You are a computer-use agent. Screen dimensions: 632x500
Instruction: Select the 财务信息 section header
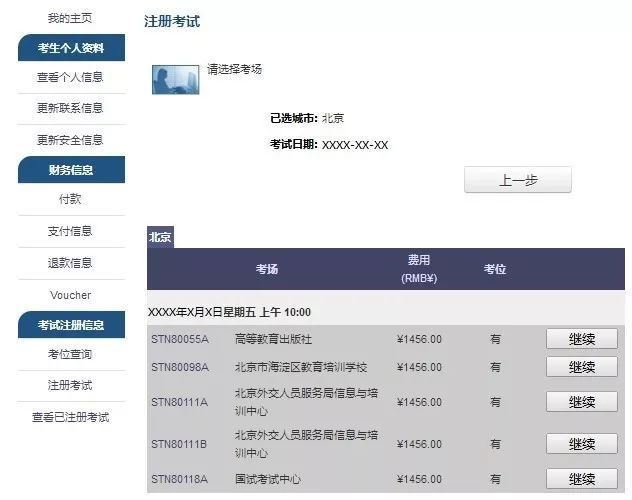tap(71, 170)
